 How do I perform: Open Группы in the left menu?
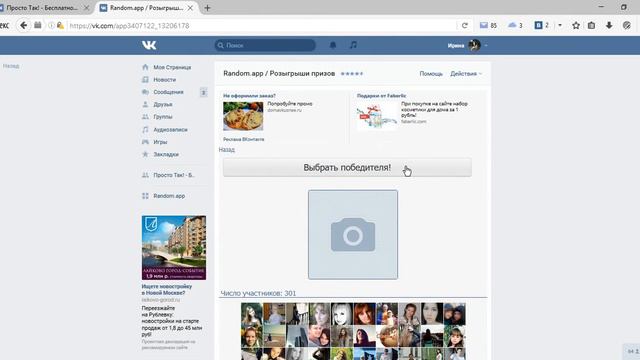pos(163,117)
